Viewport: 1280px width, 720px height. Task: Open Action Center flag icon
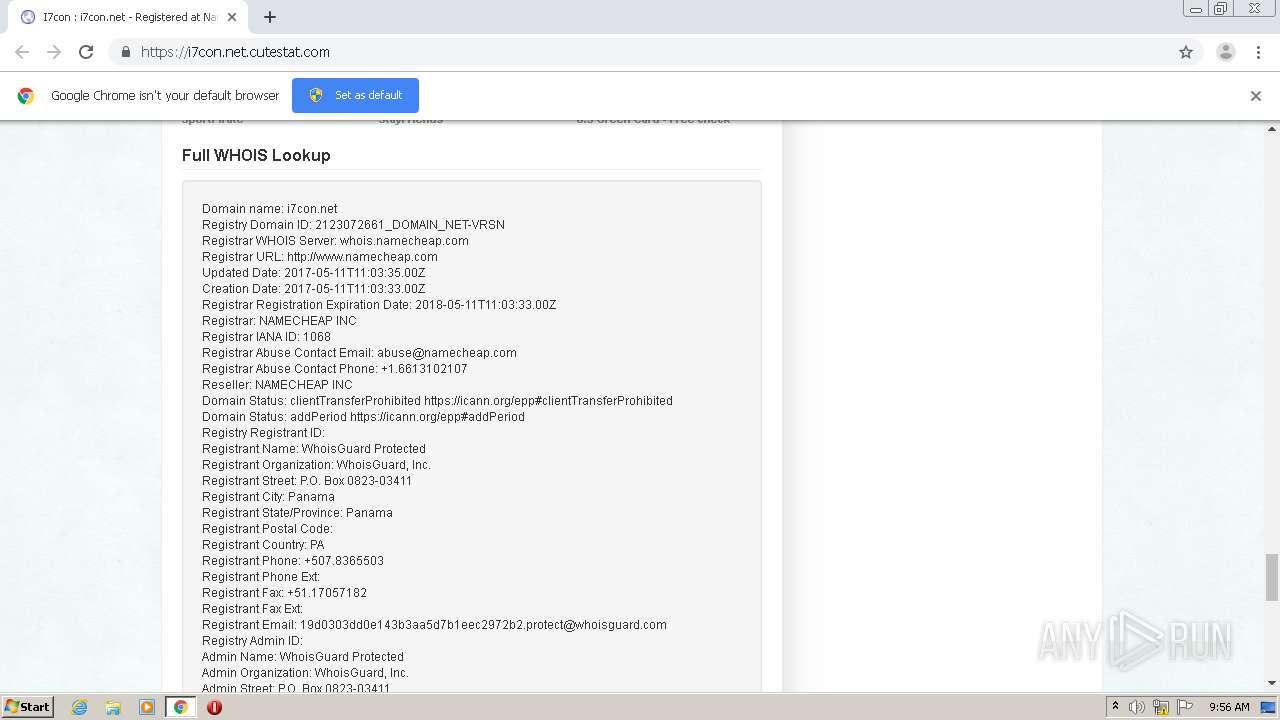(x=1185, y=707)
